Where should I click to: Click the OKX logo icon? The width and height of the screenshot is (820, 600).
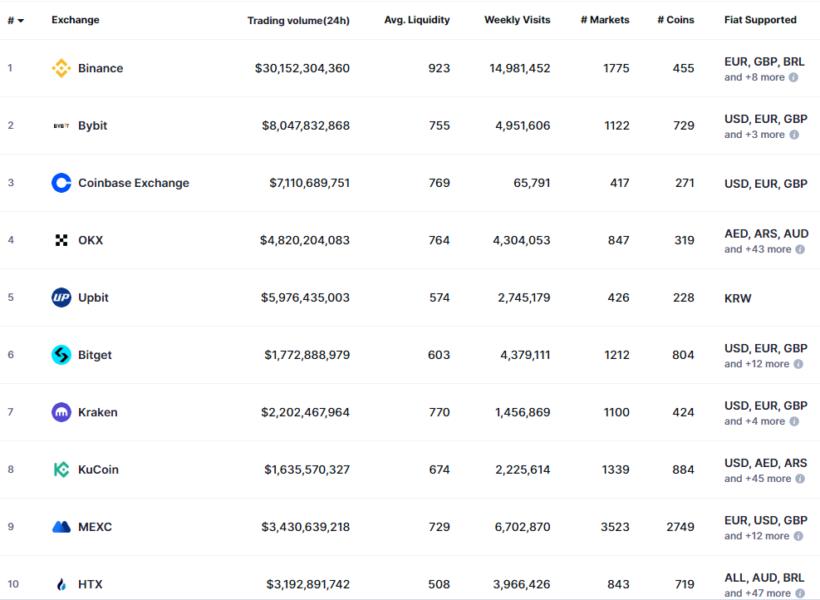click(61, 240)
